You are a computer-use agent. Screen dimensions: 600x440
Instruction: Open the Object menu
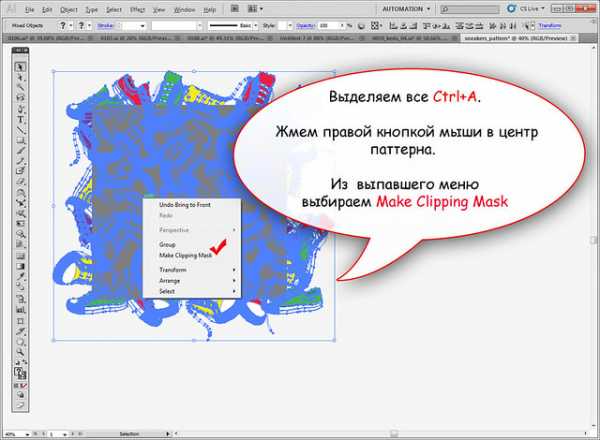[x=69, y=9]
